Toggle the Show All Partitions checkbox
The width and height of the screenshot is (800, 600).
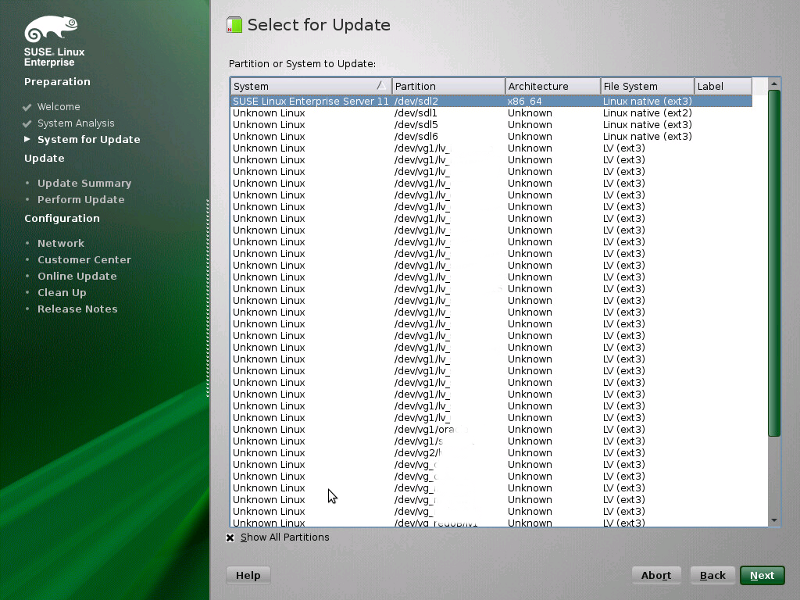pyautogui.click(x=230, y=537)
